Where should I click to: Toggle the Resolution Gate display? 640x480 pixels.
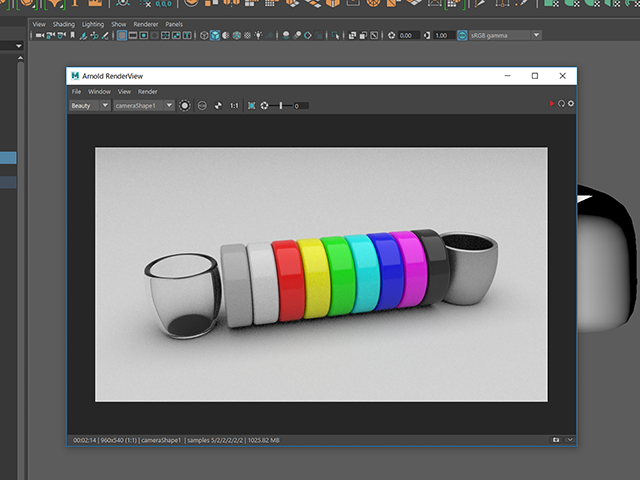click(144, 36)
